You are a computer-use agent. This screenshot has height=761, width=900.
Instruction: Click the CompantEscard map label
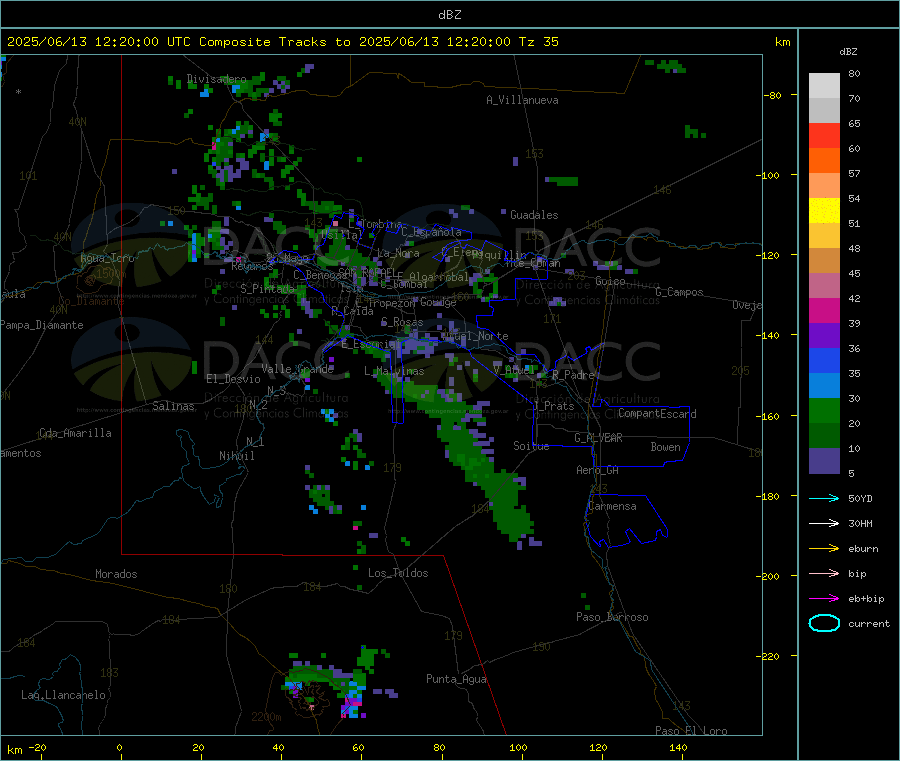[657, 413]
